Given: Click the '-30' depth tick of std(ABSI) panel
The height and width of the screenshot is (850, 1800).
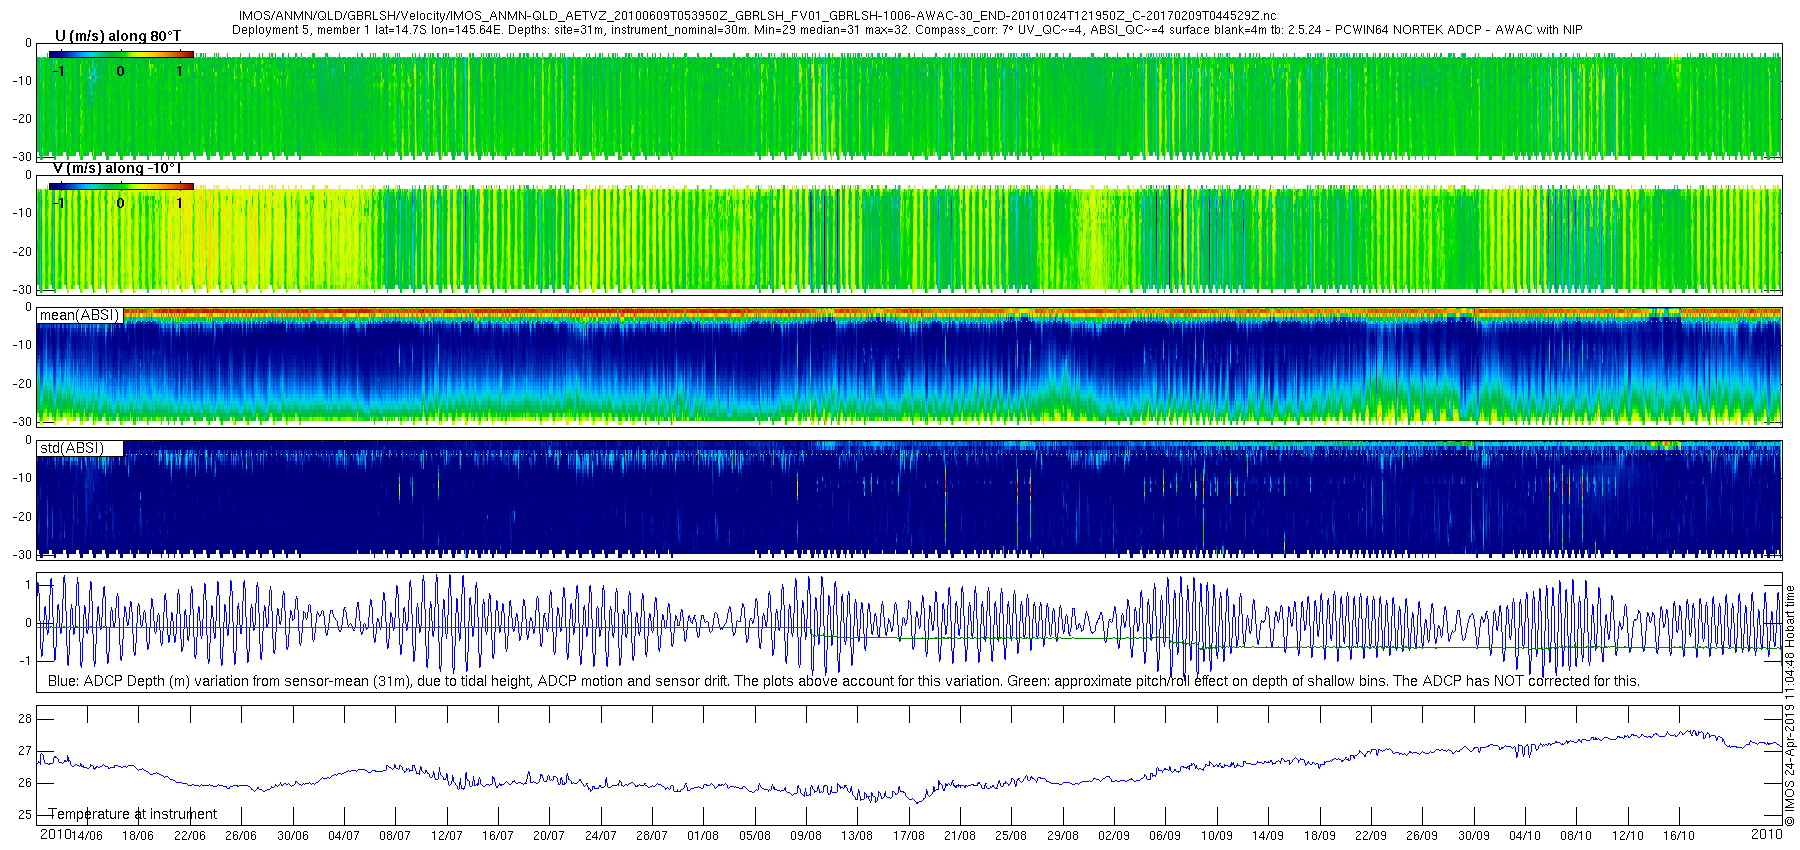Looking at the screenshot, I should pyautogui.click(x=22, y=555).
